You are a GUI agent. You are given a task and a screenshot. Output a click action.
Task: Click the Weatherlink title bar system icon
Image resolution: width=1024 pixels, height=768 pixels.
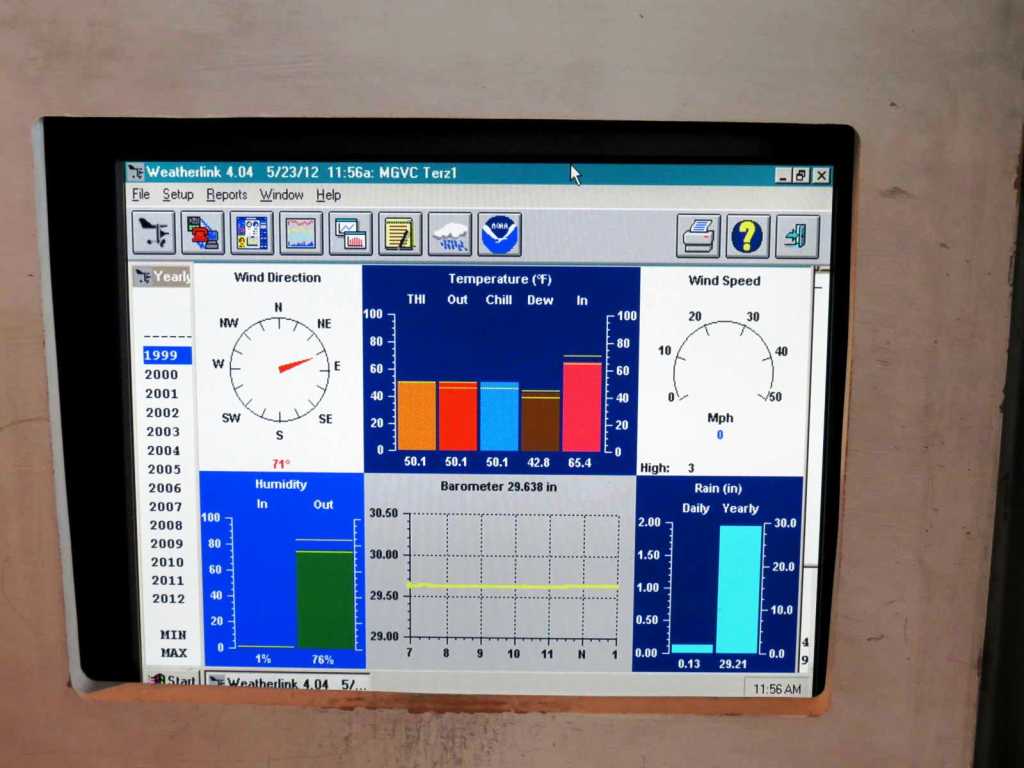pos(136,172)
